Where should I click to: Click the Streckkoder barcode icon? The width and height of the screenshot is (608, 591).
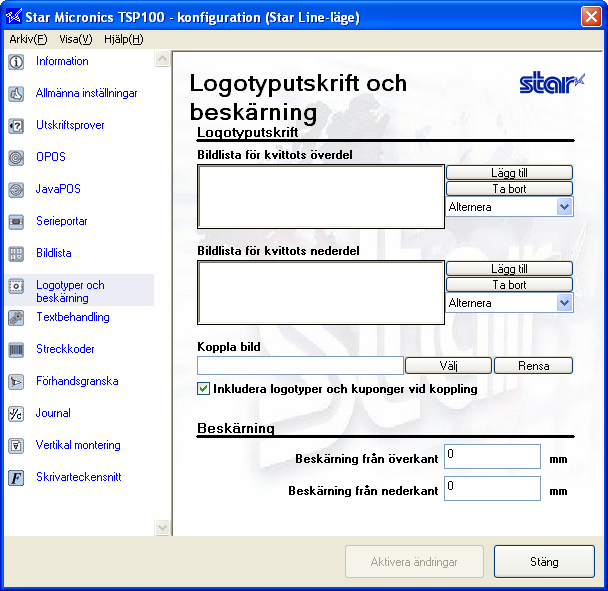pyautogui.click(x=16, y=349)
